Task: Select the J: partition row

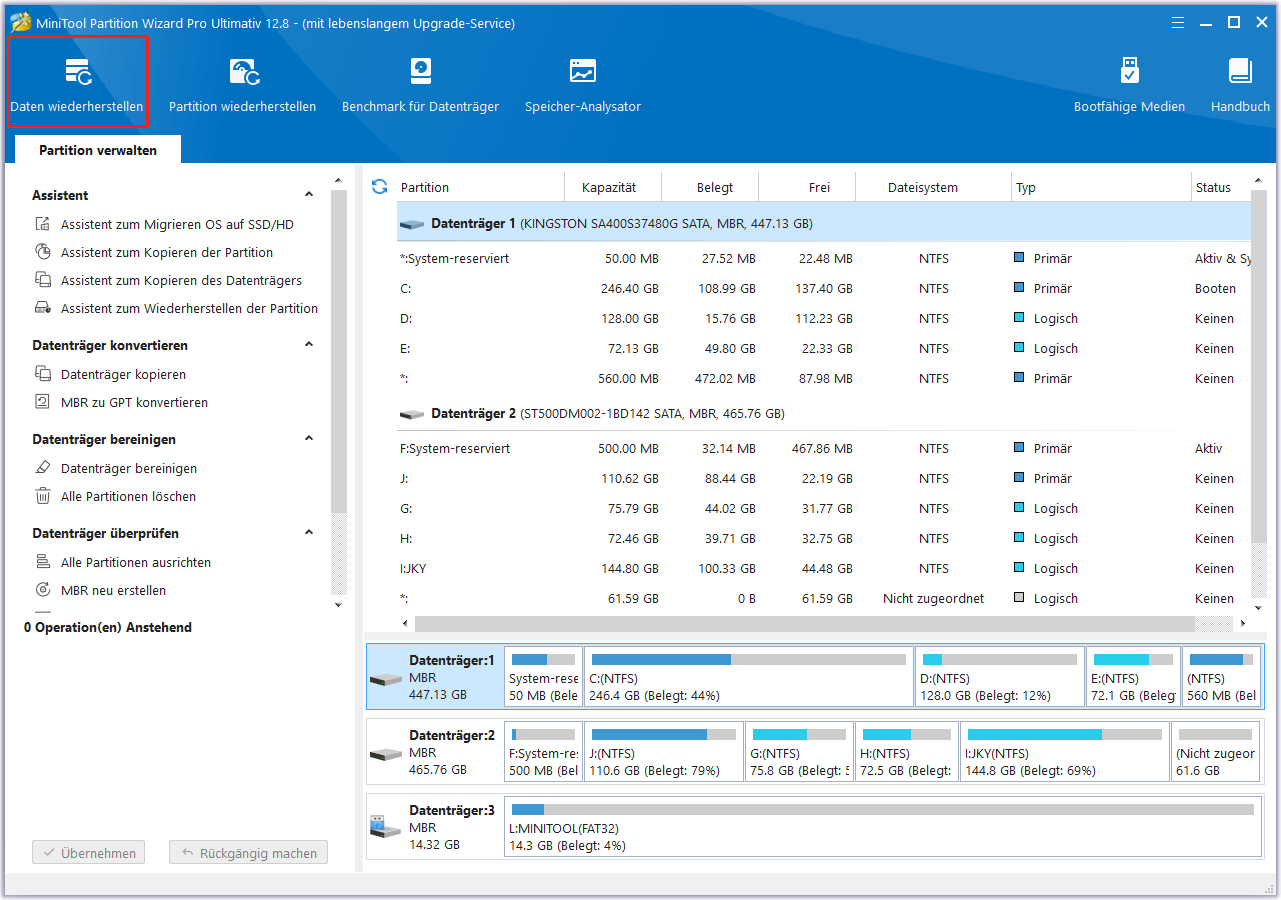Action: pos(824,479)
